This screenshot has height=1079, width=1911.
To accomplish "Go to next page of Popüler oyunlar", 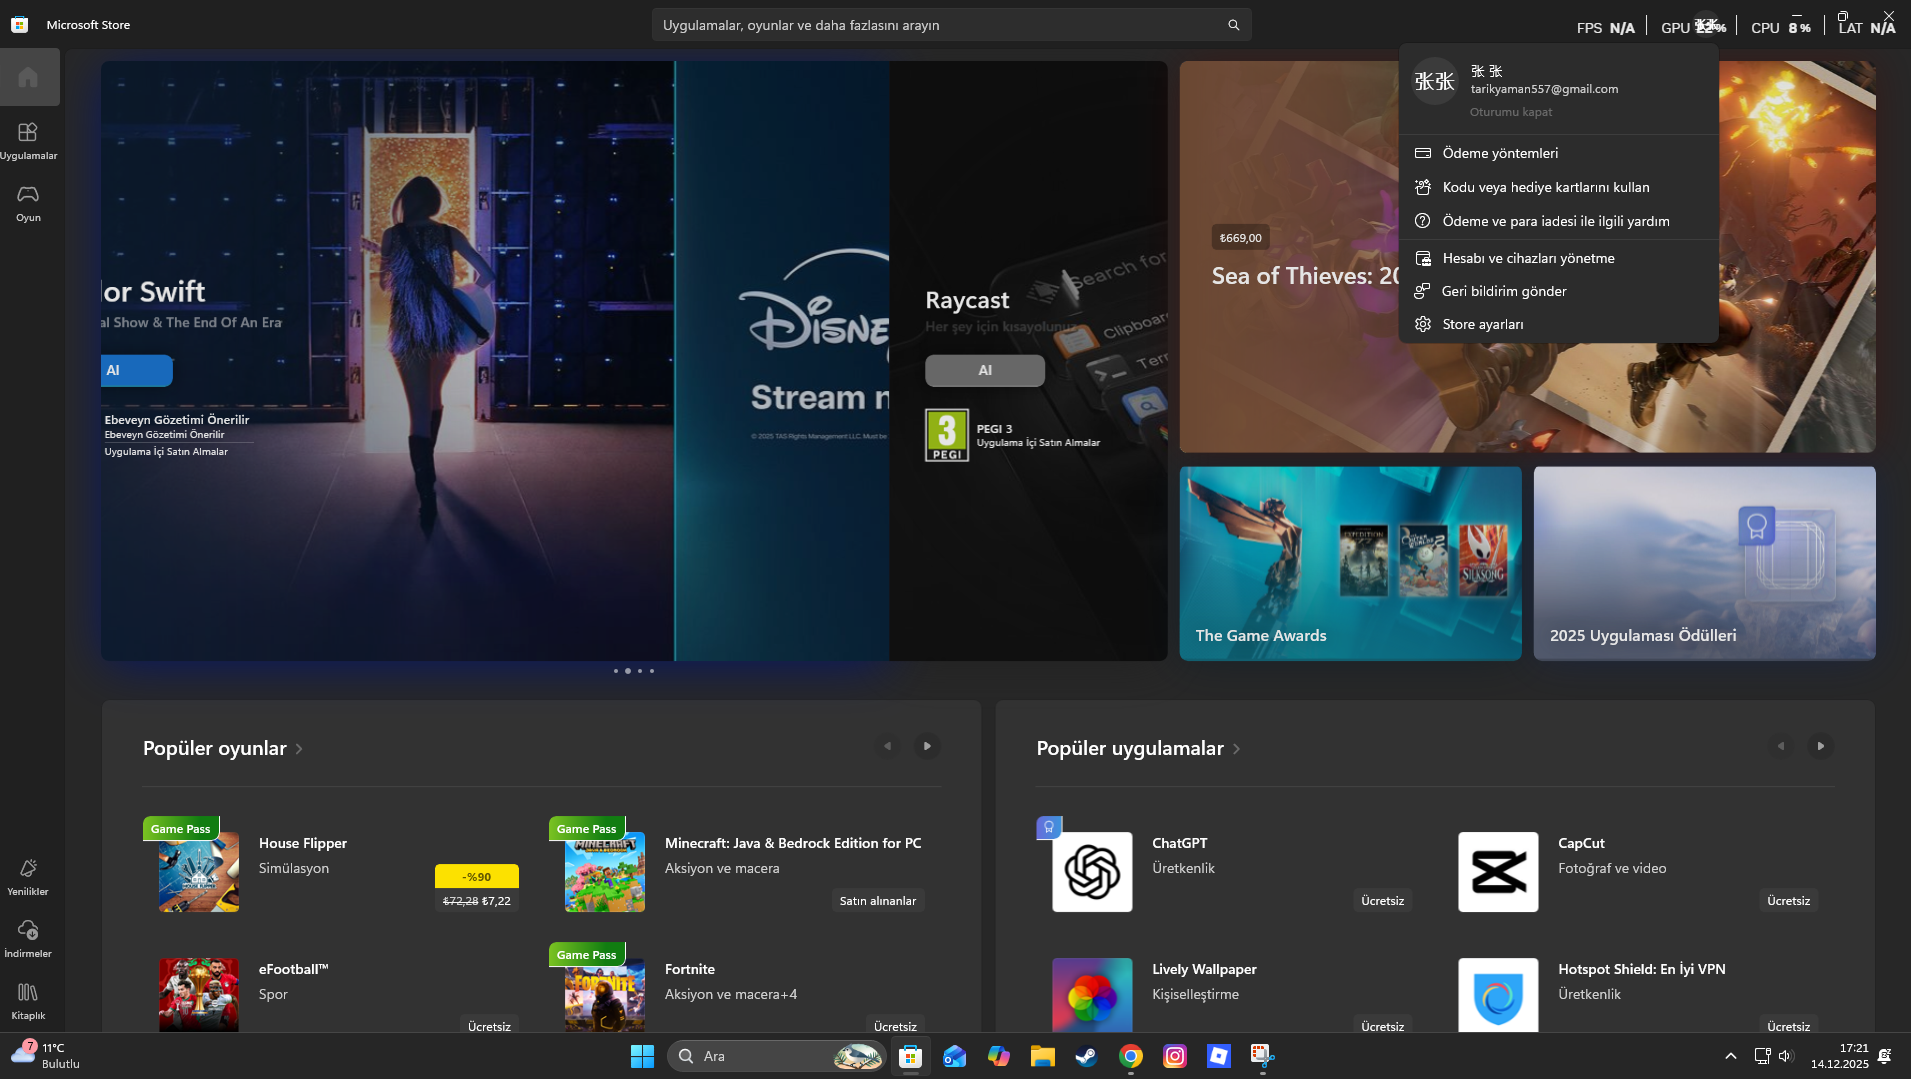I will (927, 746).
